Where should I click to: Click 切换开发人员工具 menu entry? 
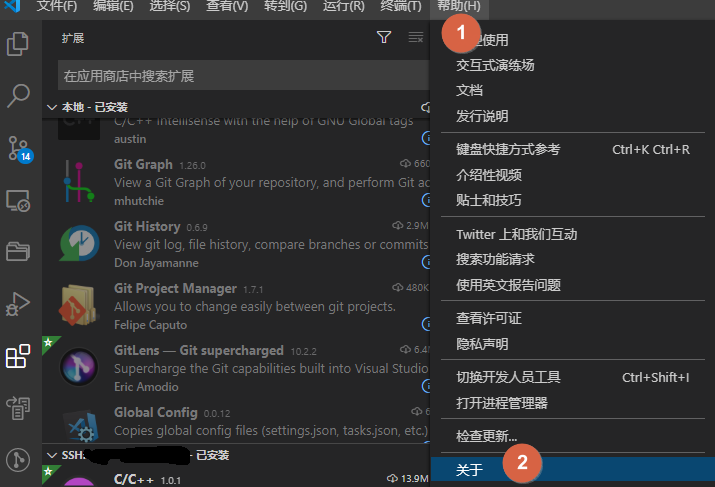click(x=508, y=377)
